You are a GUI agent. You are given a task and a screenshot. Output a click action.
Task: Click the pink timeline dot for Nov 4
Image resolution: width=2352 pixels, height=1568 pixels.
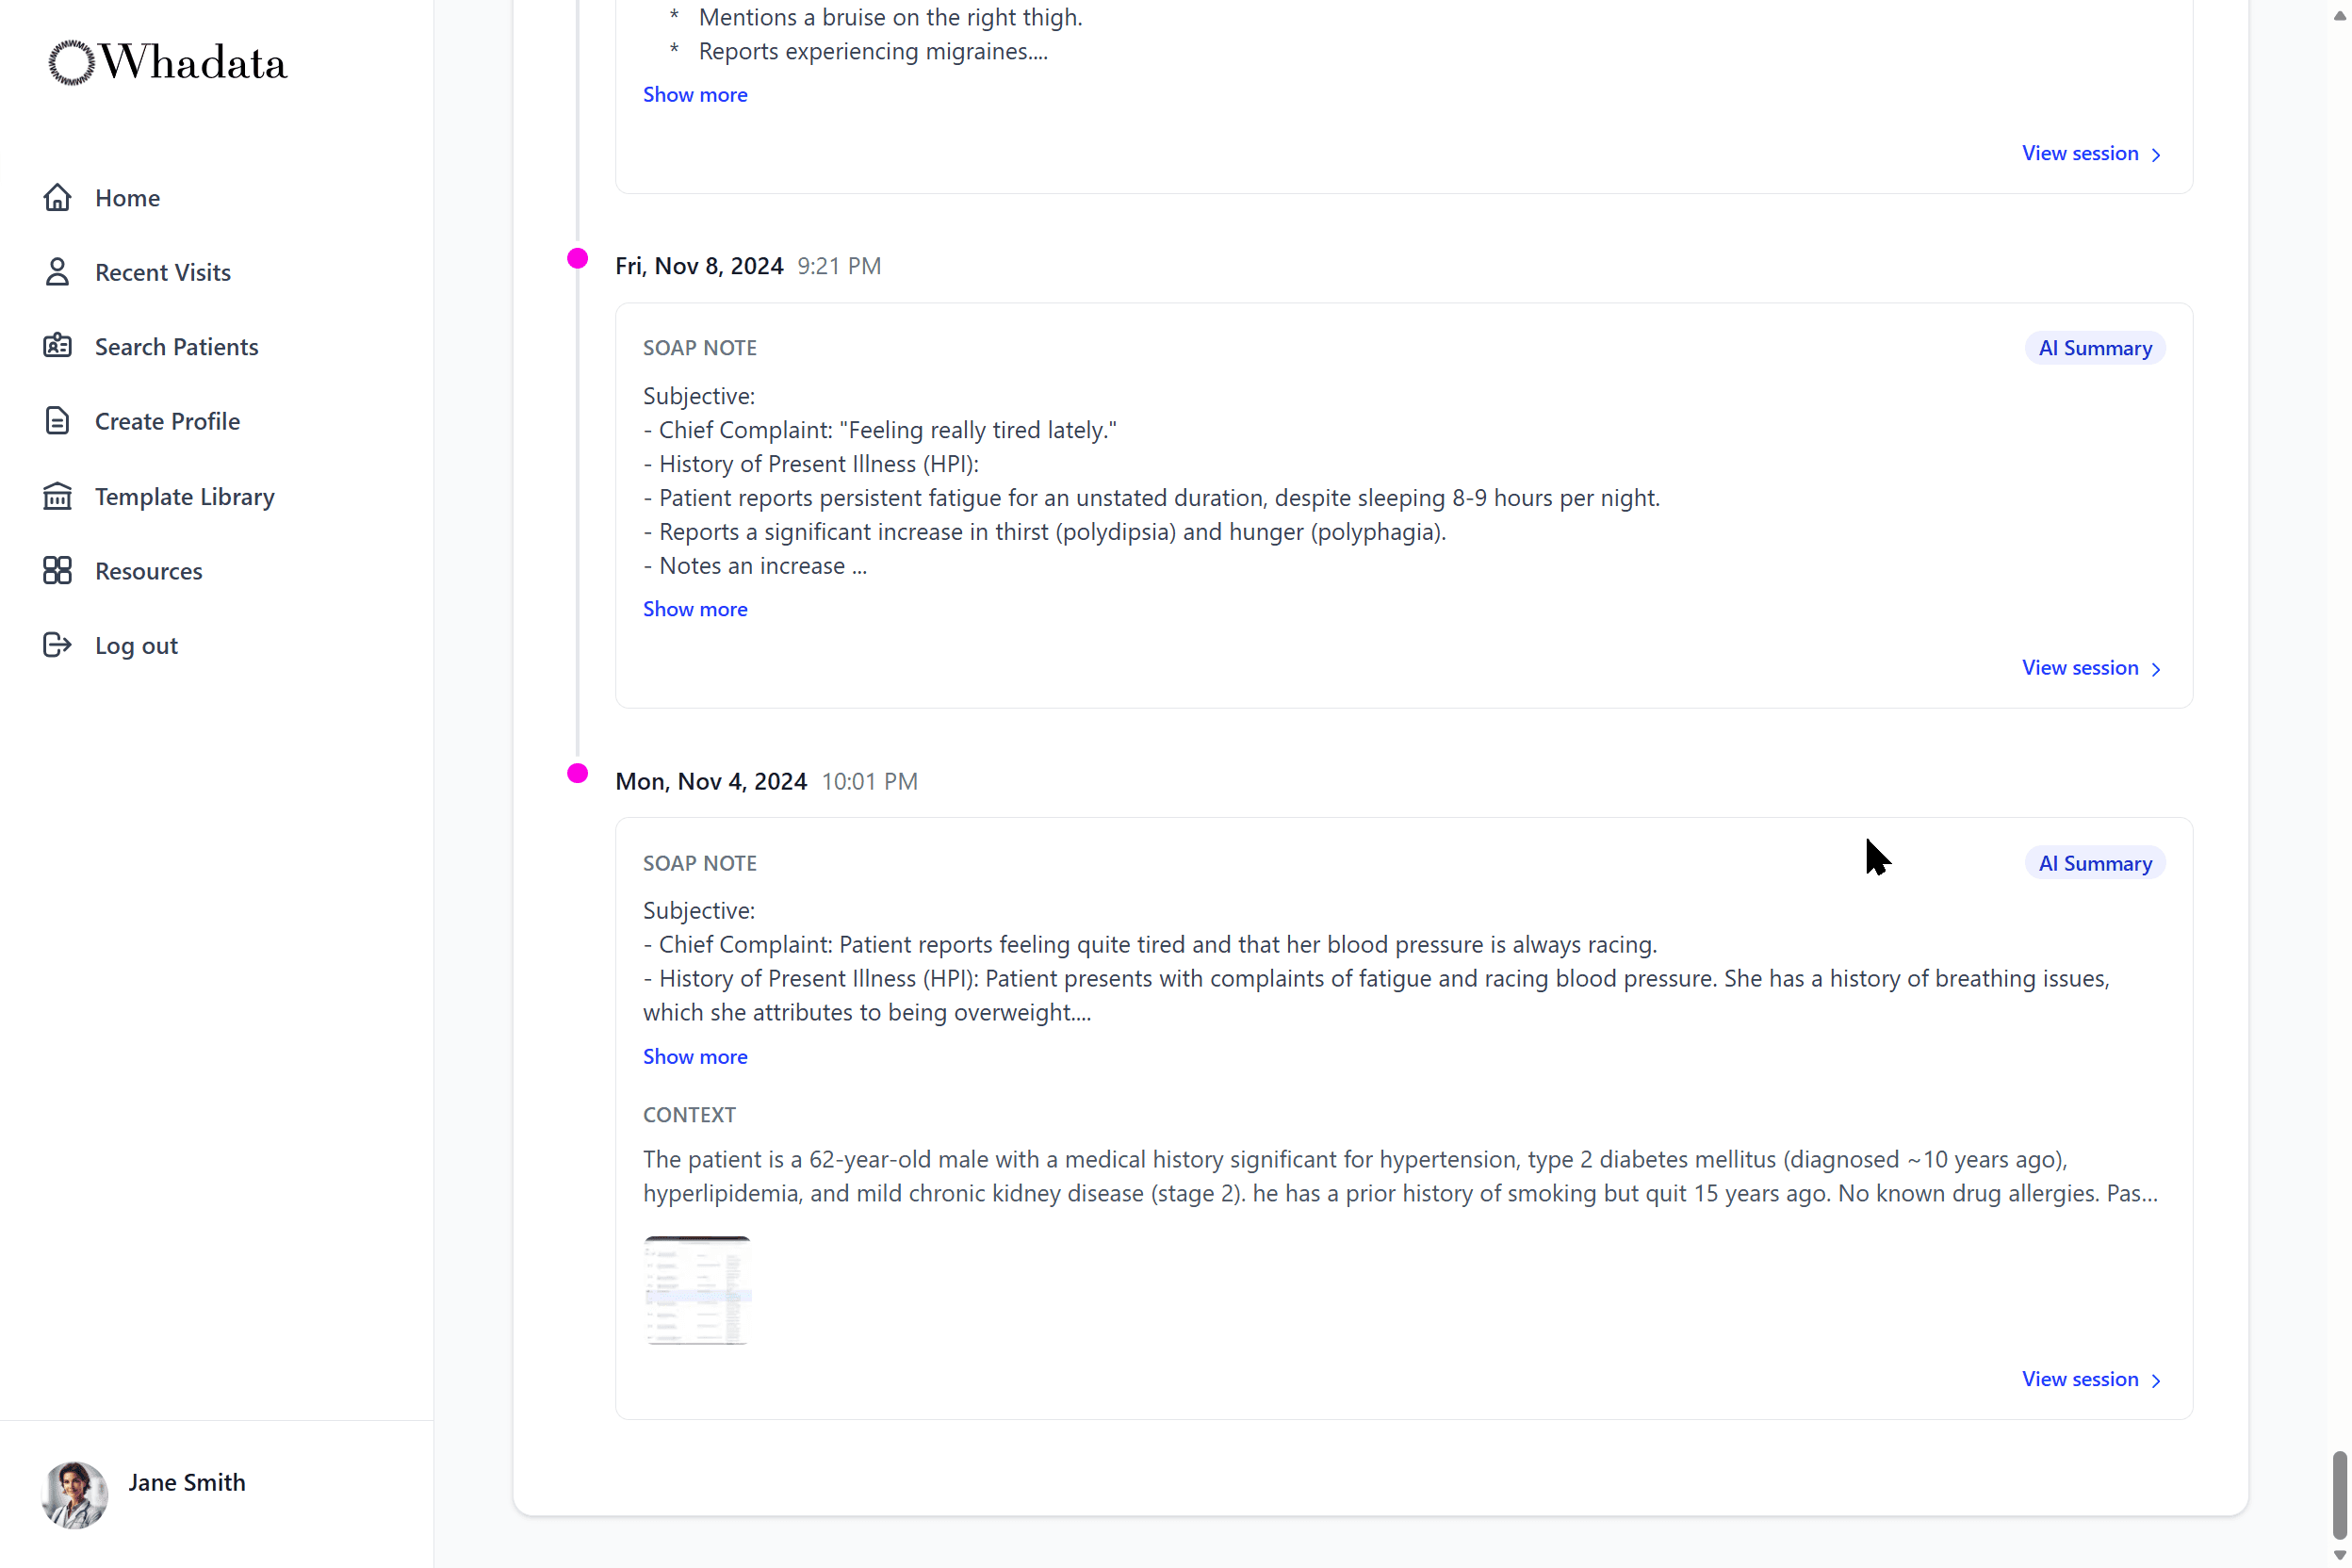tap(577, 773)
